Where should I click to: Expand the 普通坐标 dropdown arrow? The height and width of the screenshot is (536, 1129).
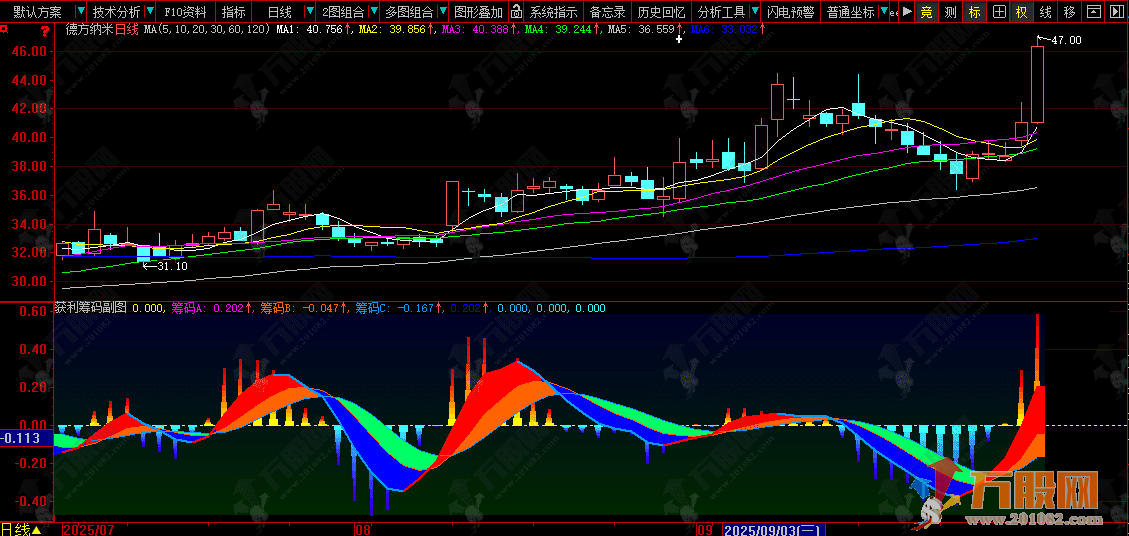coord(882,12)
